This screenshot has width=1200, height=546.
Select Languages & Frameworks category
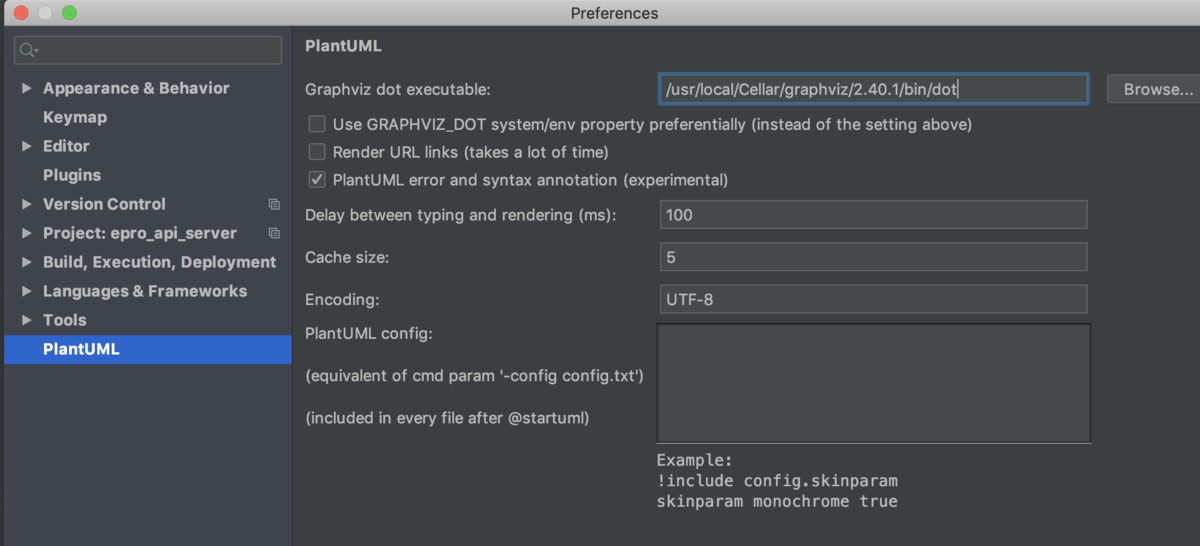pyautogui.click(x=145, y=291)
